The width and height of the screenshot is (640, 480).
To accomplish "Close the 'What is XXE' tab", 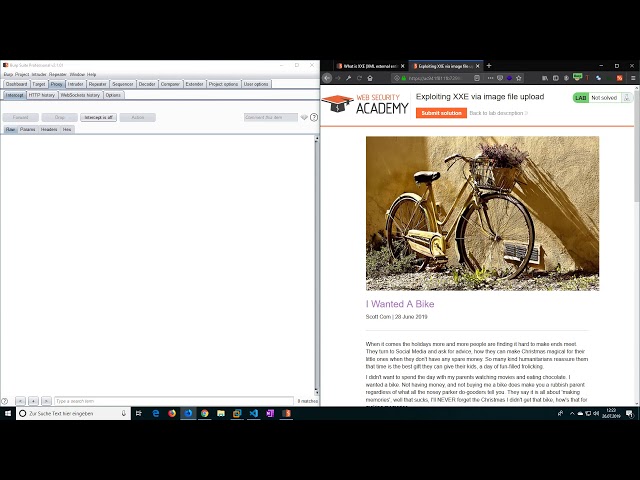I will pos(402,66).
